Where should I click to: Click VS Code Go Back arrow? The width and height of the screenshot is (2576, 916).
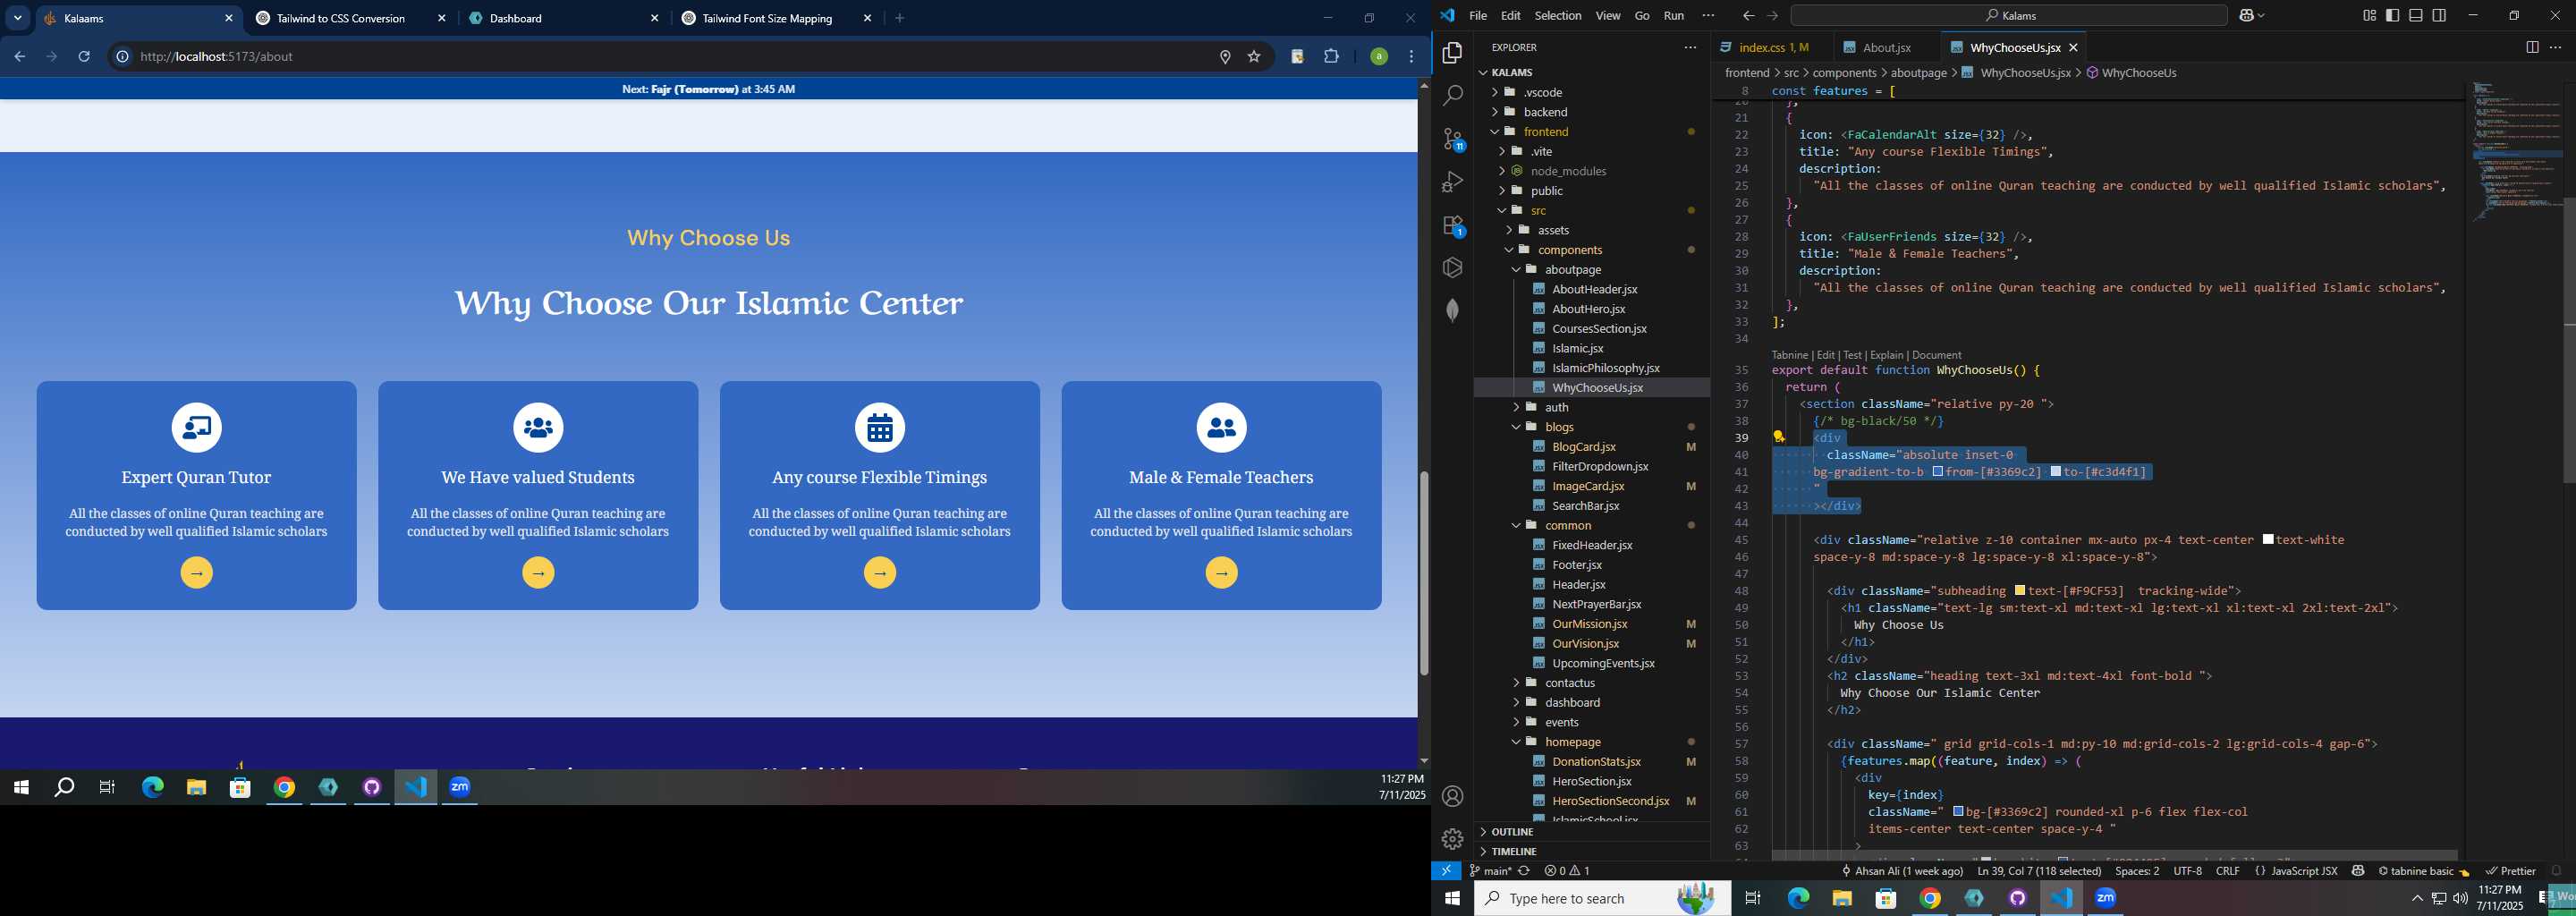[x=1748, y=15]
